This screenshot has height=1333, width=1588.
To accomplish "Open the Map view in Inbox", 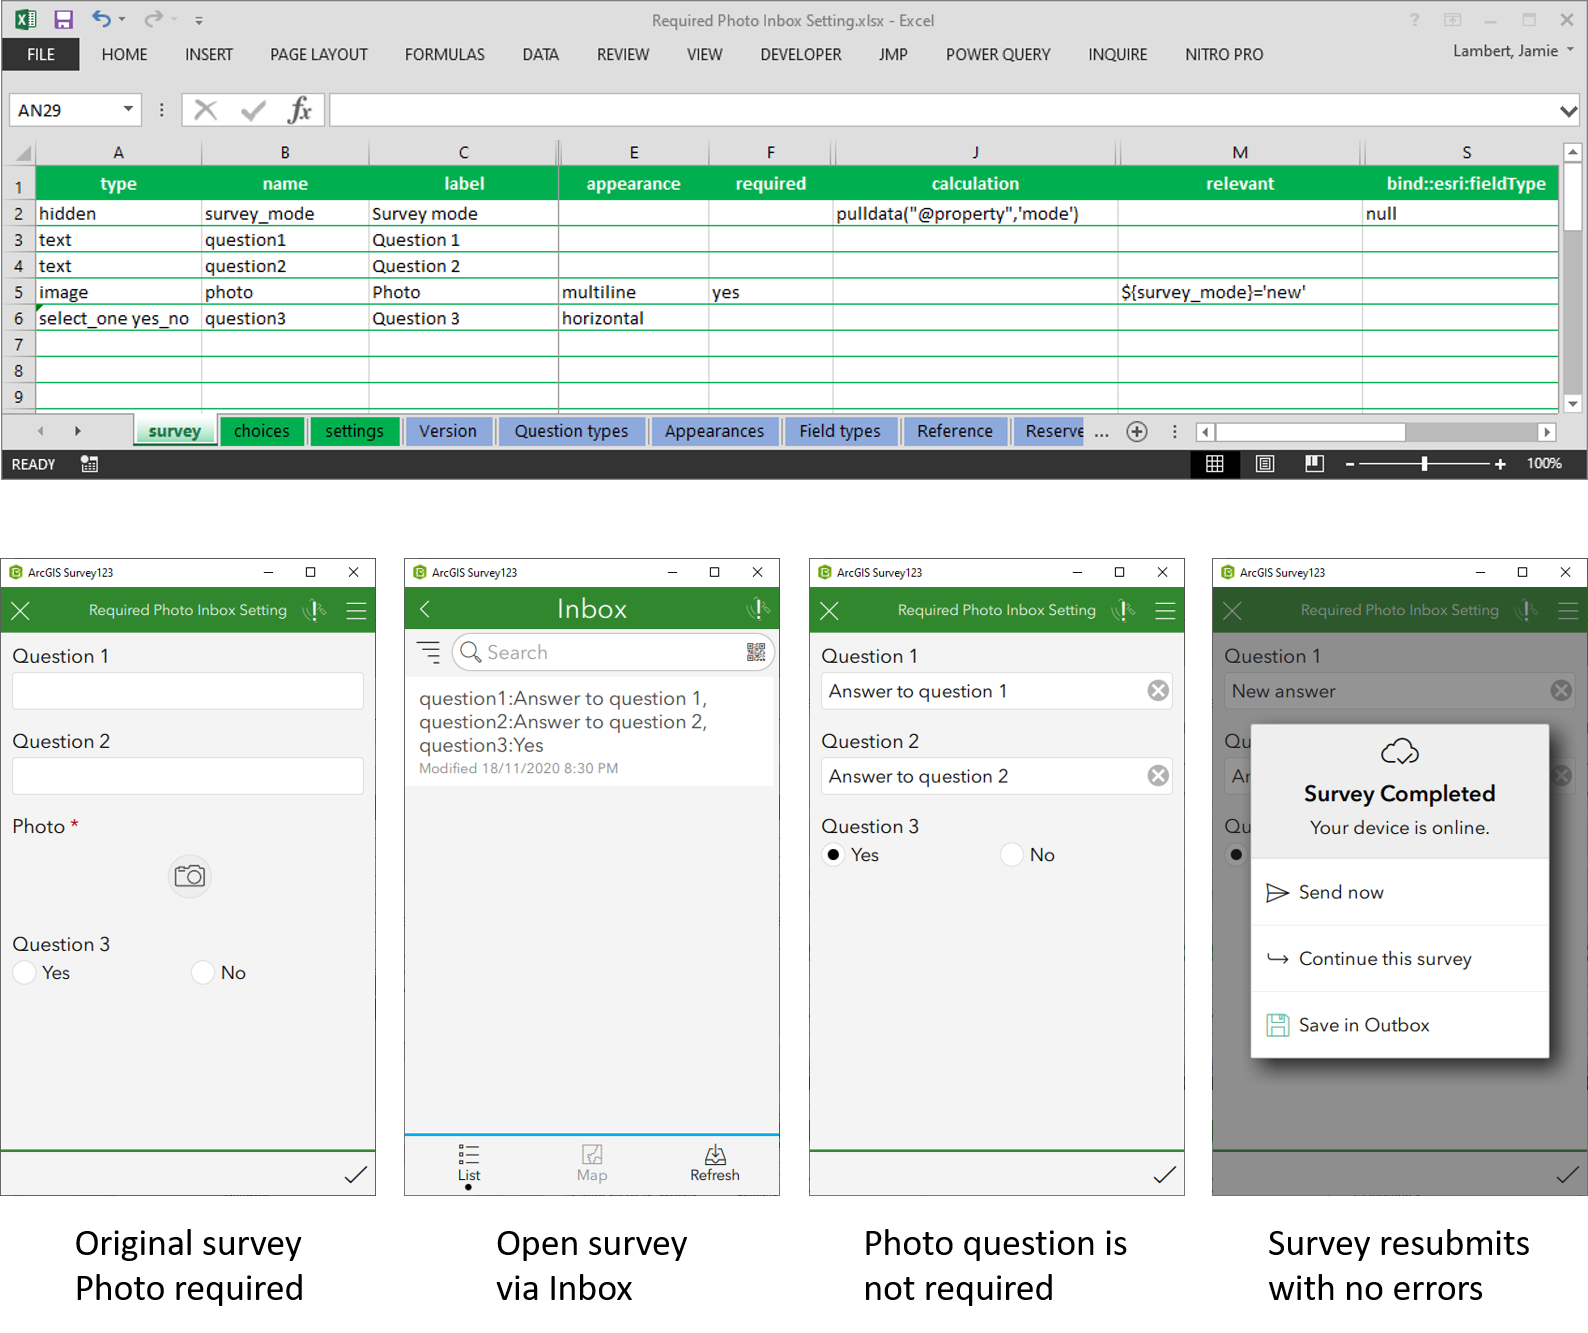I will 592,1164.
